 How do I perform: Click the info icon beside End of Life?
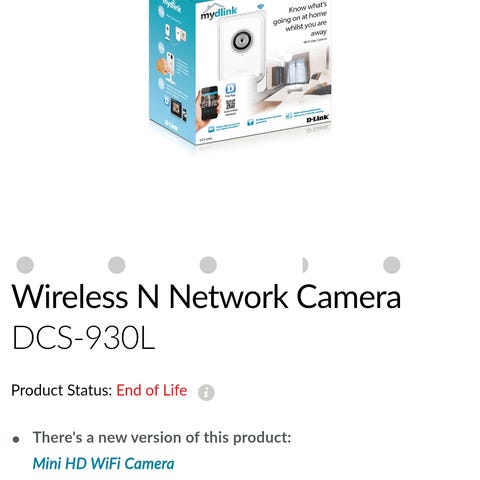coord(206,392)
